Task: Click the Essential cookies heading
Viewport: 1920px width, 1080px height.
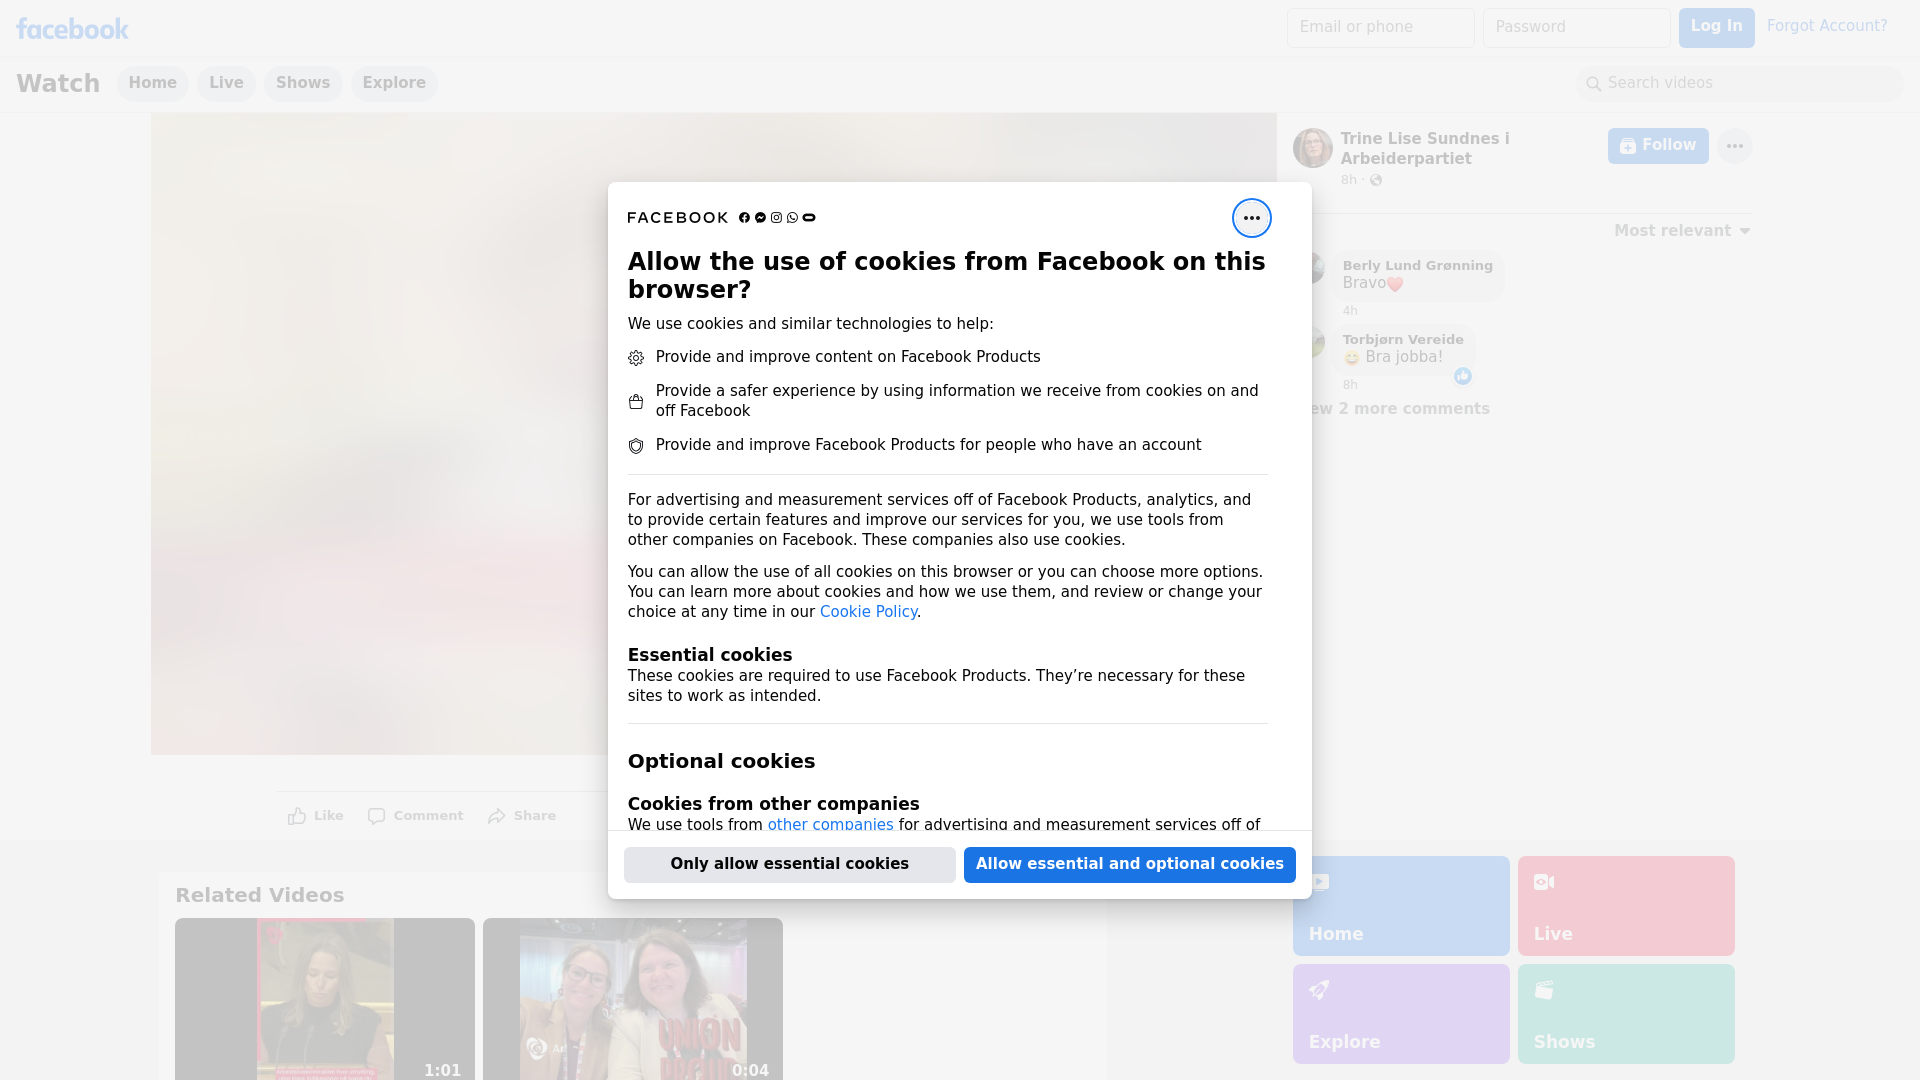Action: pos(710,655)
